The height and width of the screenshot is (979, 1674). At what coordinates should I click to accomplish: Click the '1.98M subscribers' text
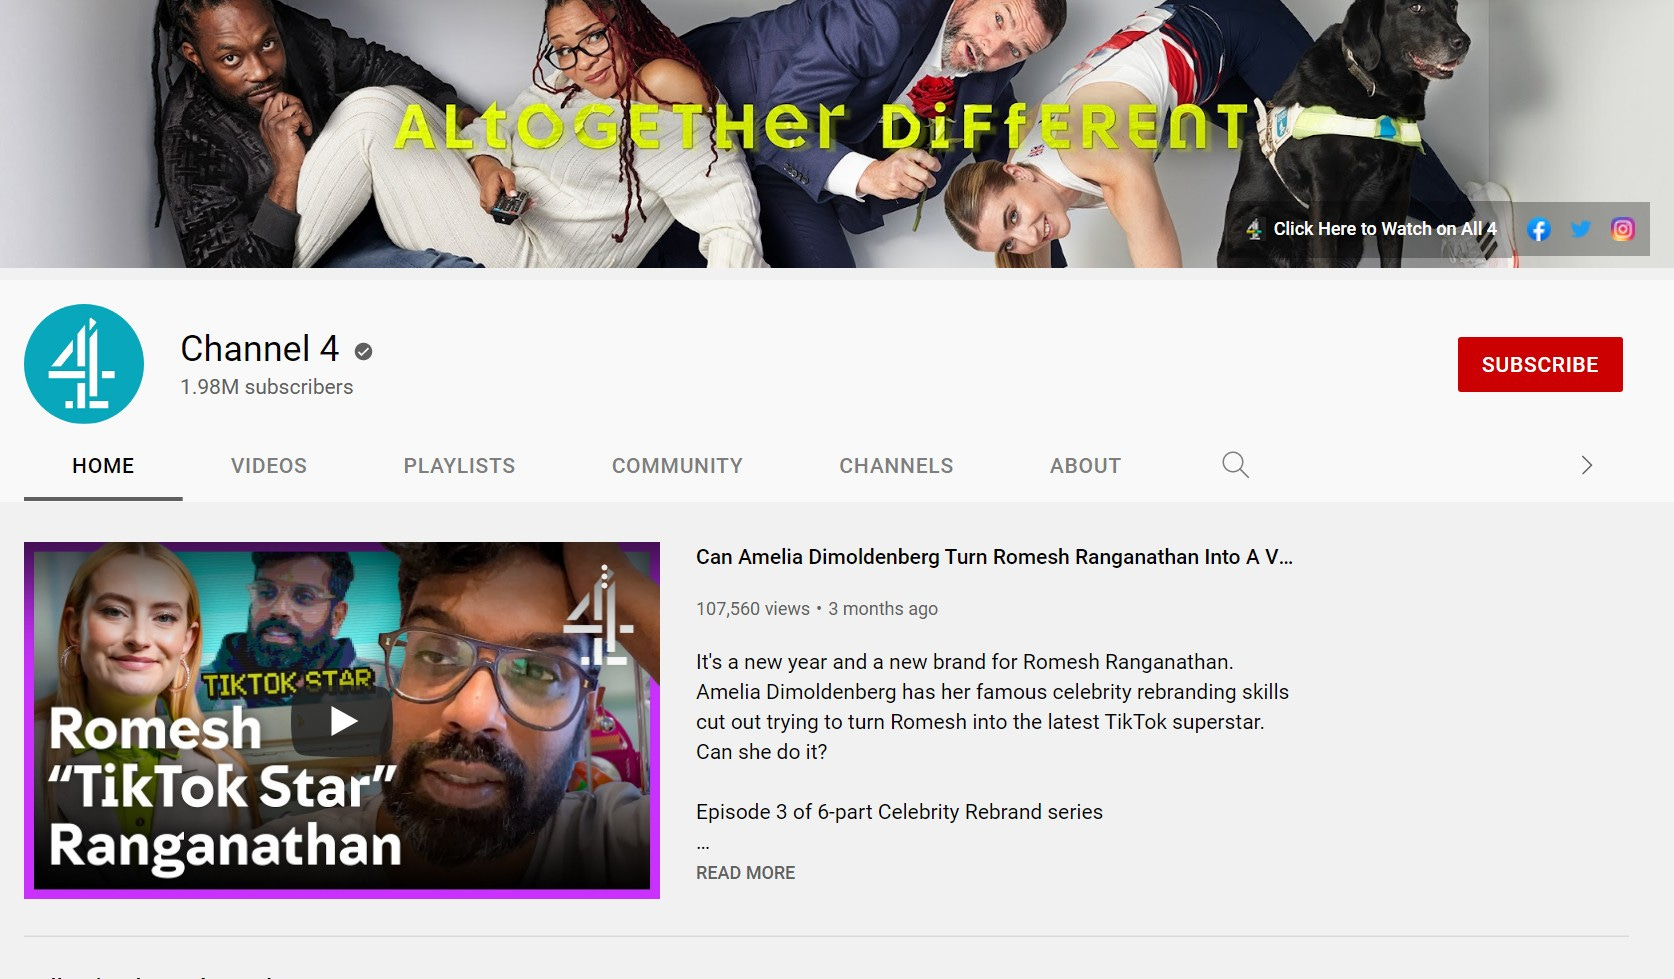click(x=267, y=387)
